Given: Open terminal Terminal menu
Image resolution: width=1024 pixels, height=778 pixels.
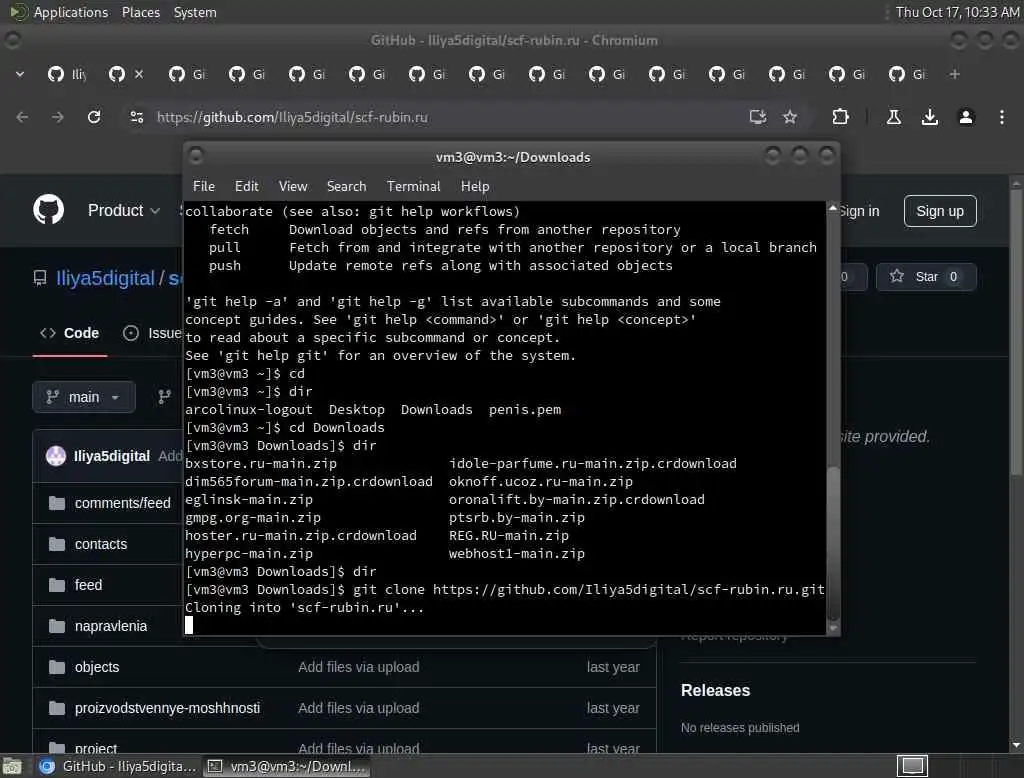Looking at the screenshot, I should click(x=413, y=186).
